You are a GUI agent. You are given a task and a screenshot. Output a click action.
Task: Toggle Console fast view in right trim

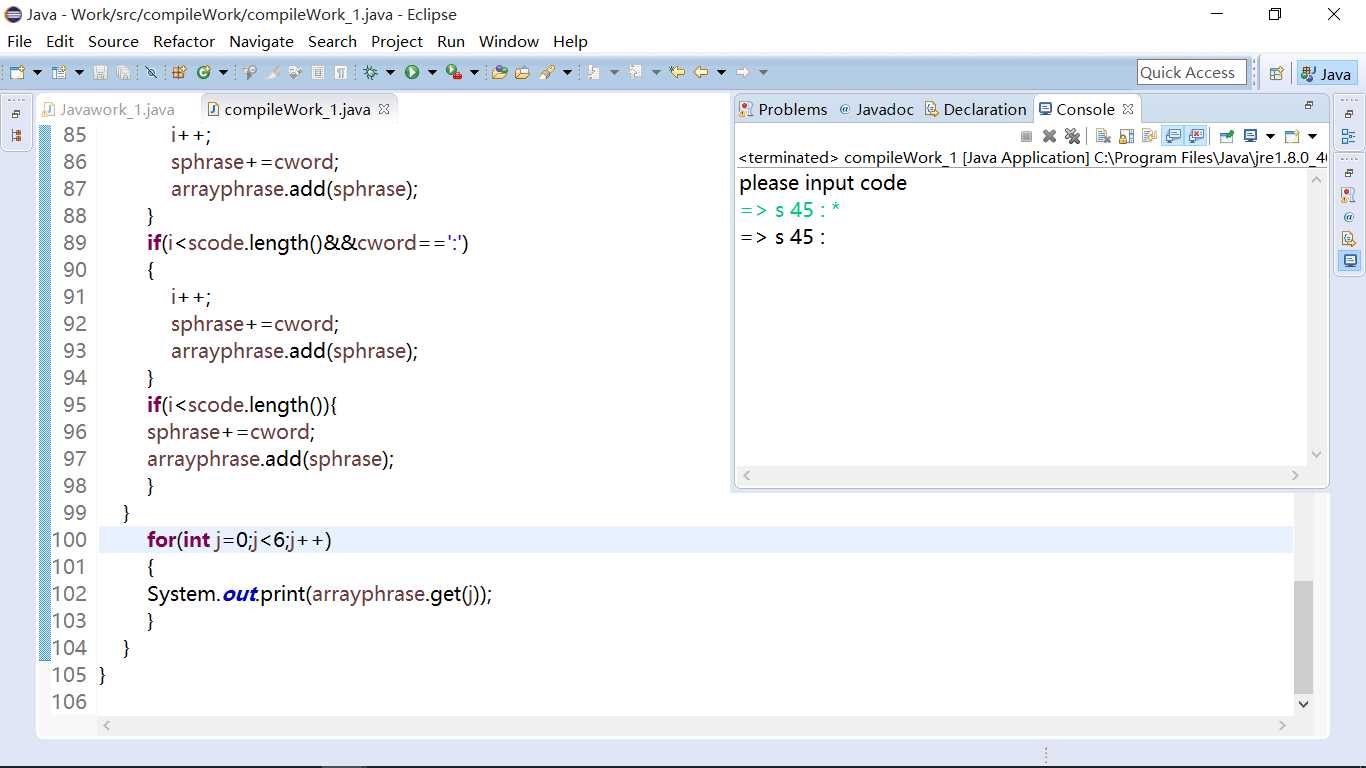1349,260
